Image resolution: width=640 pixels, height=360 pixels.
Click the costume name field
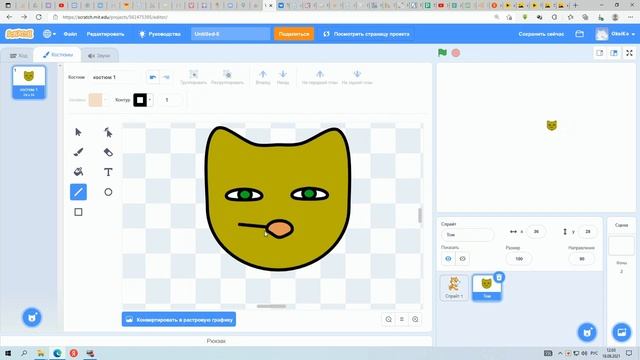[114, 77]
